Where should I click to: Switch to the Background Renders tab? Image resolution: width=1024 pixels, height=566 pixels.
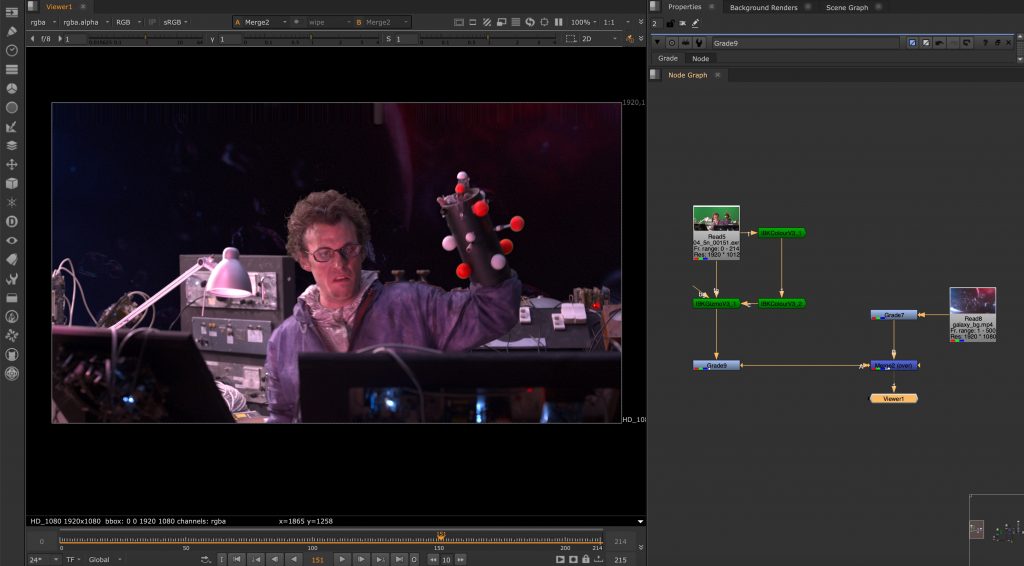(764, 7)
